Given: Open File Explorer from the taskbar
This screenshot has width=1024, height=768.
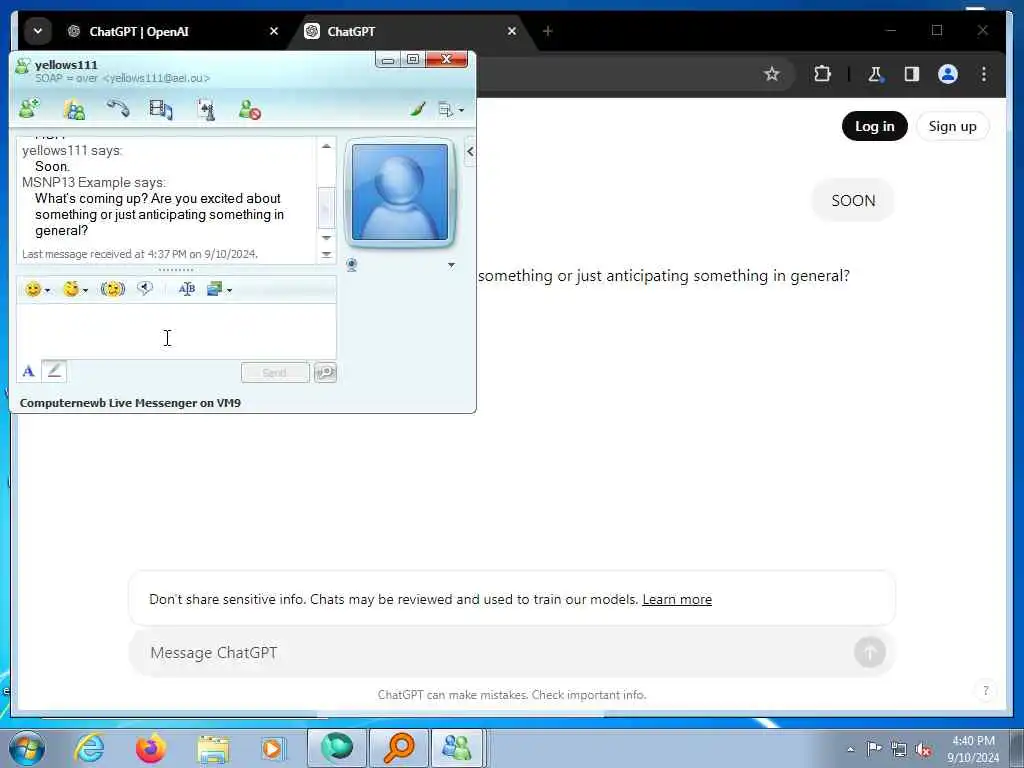Looking at the screenshot, I should click(x=213, y=748).
